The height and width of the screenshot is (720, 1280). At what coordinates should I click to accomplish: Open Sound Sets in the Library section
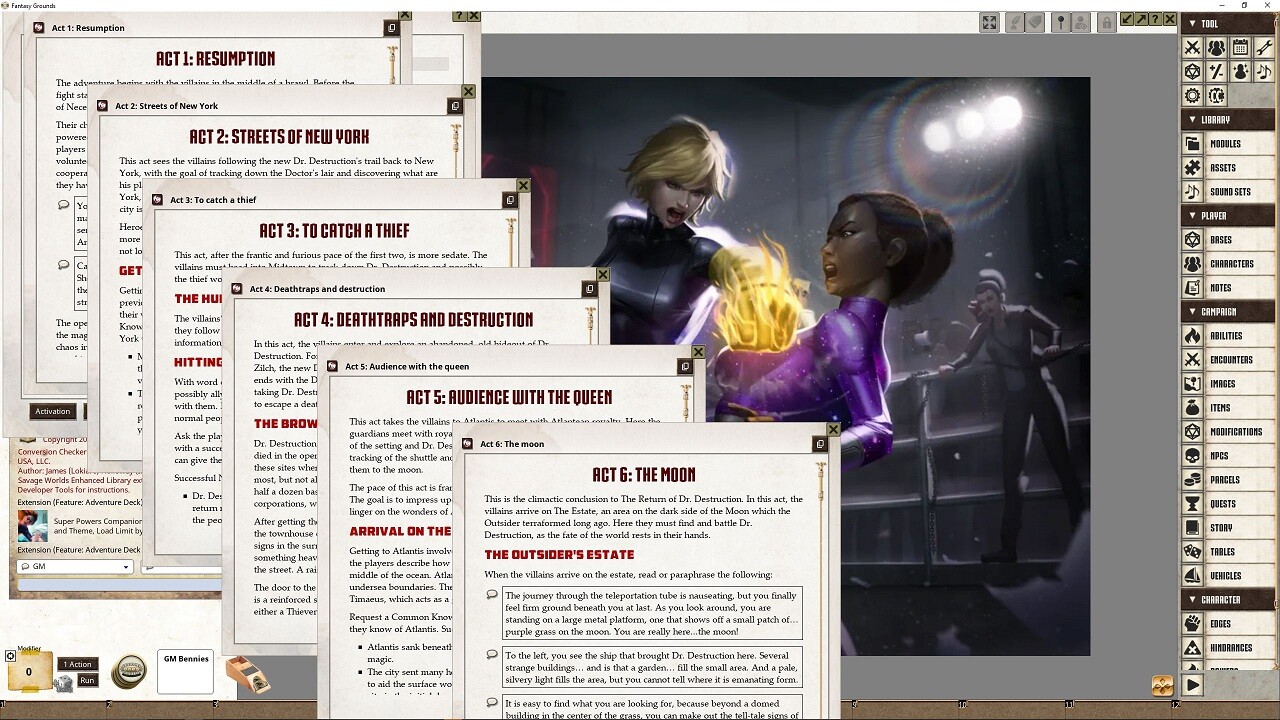tap(1228, 191)
